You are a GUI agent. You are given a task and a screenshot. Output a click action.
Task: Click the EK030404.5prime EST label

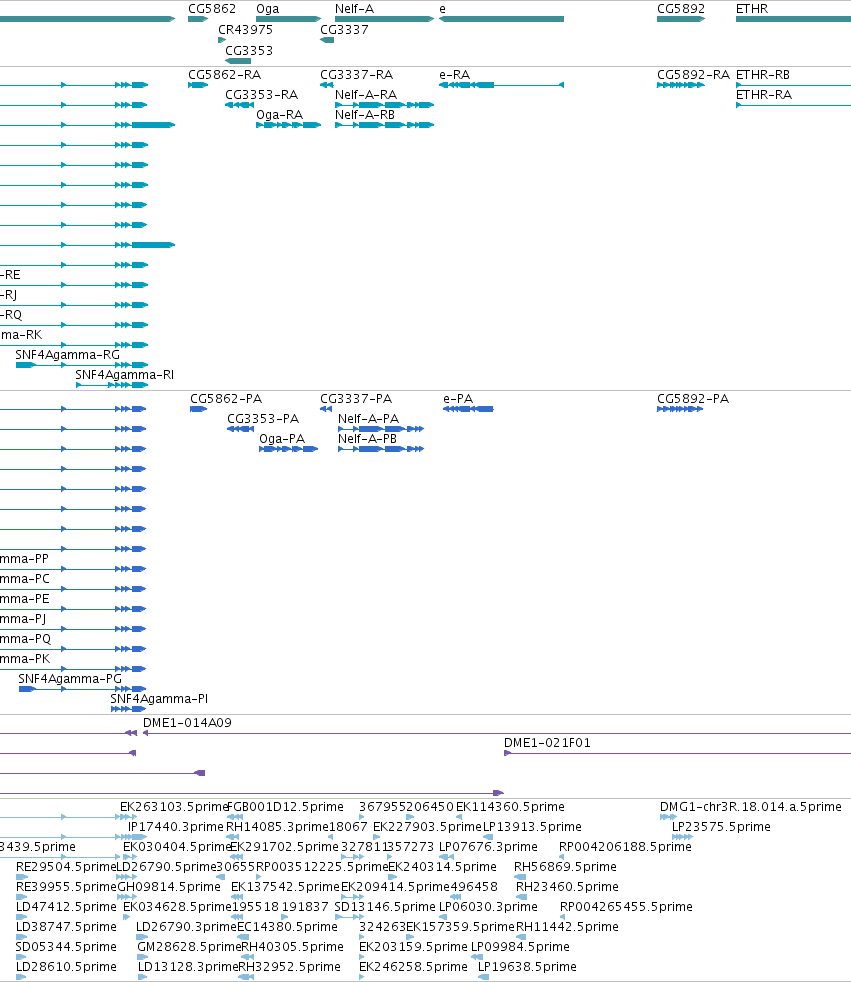coord(177,847)
